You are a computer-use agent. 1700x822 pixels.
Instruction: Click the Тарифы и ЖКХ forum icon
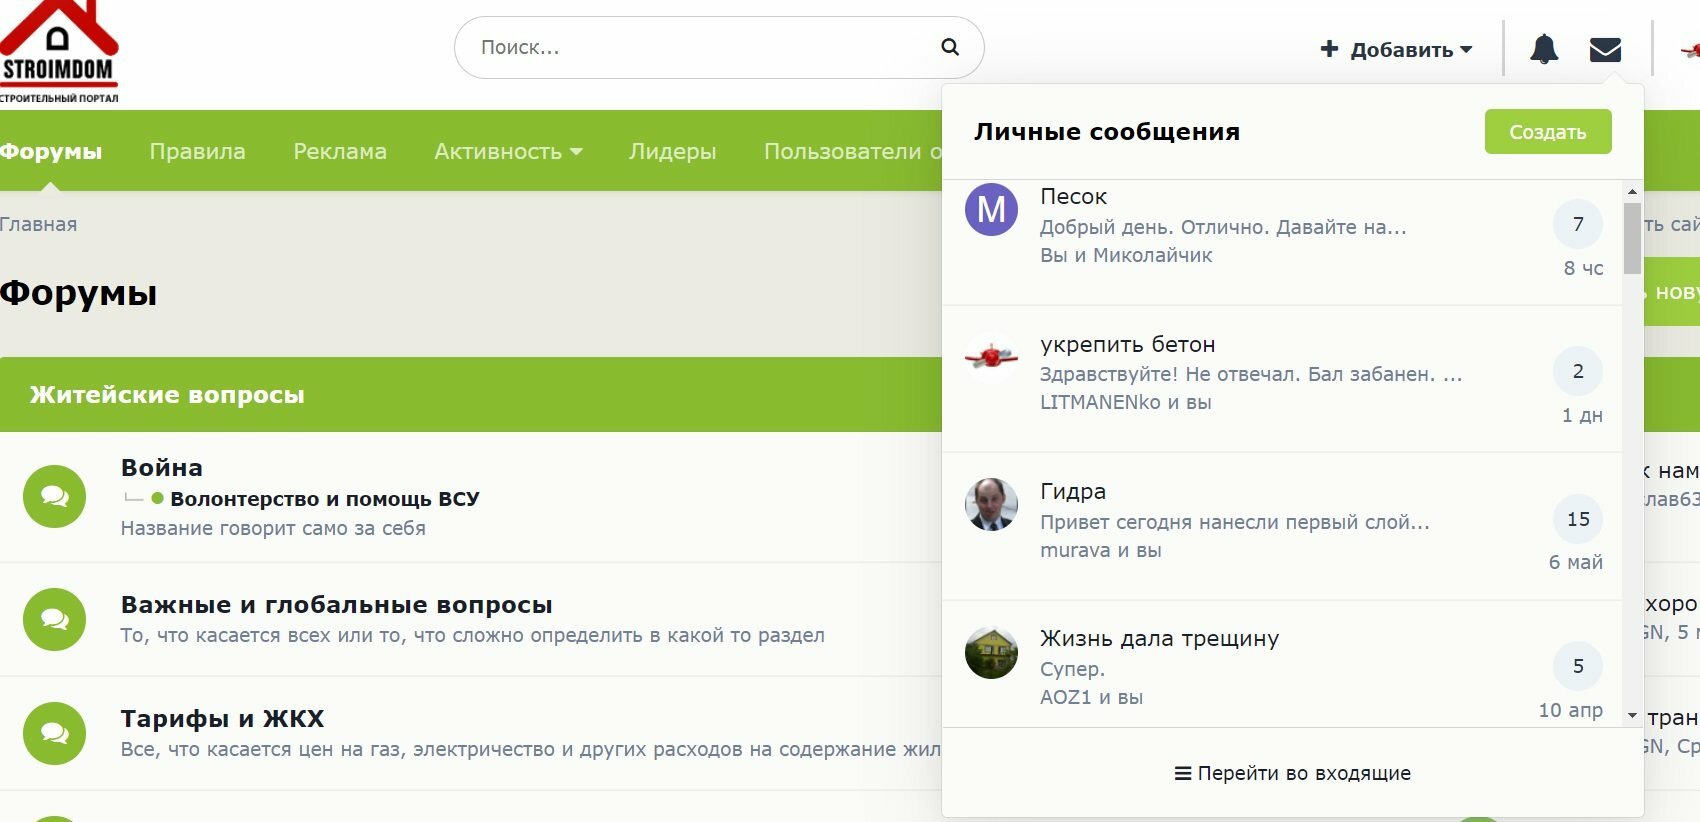(55, 733)
